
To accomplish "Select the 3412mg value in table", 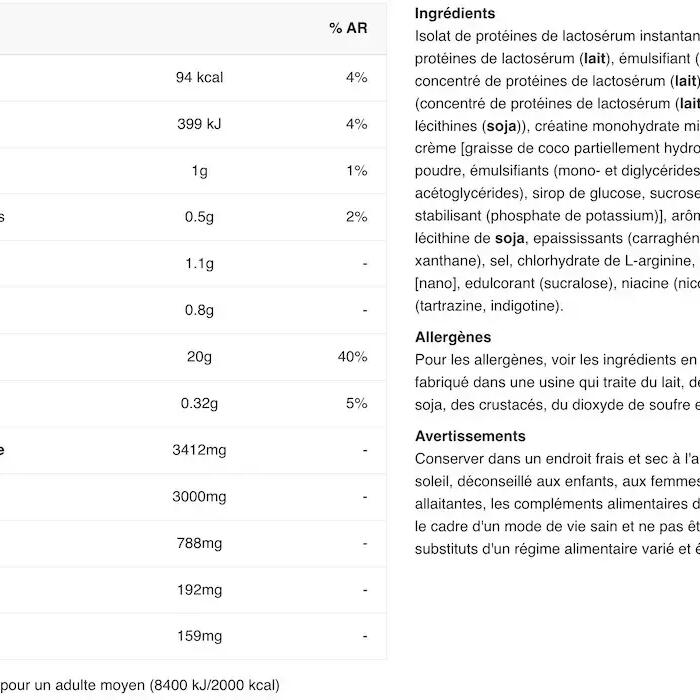I will pos(199,450).
